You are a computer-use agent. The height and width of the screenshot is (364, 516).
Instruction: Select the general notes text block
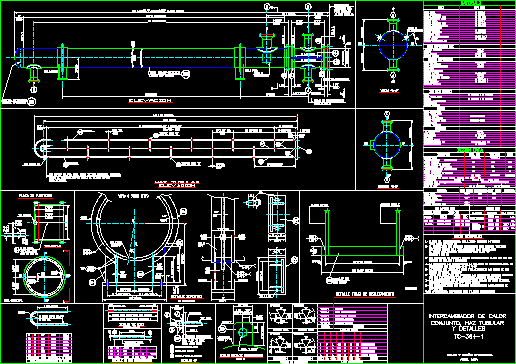469,265
